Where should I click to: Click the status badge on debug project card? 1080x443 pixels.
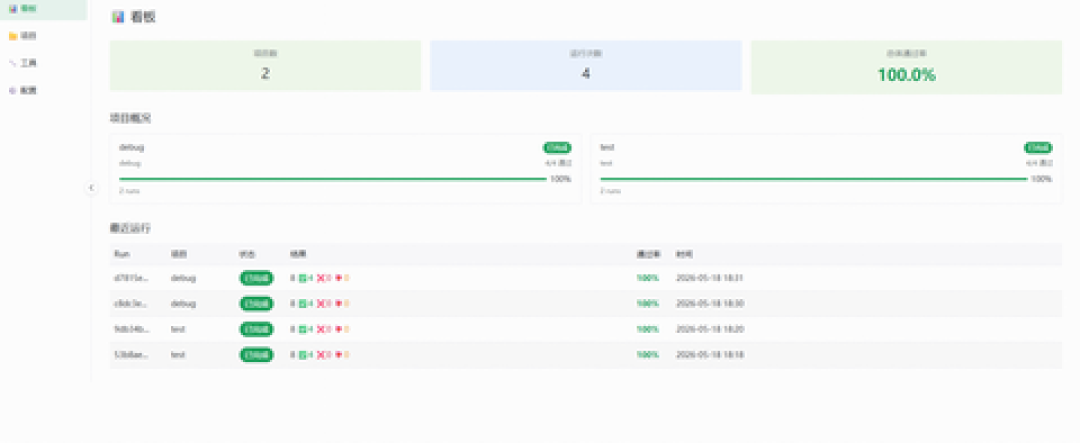tap(557, 147)
